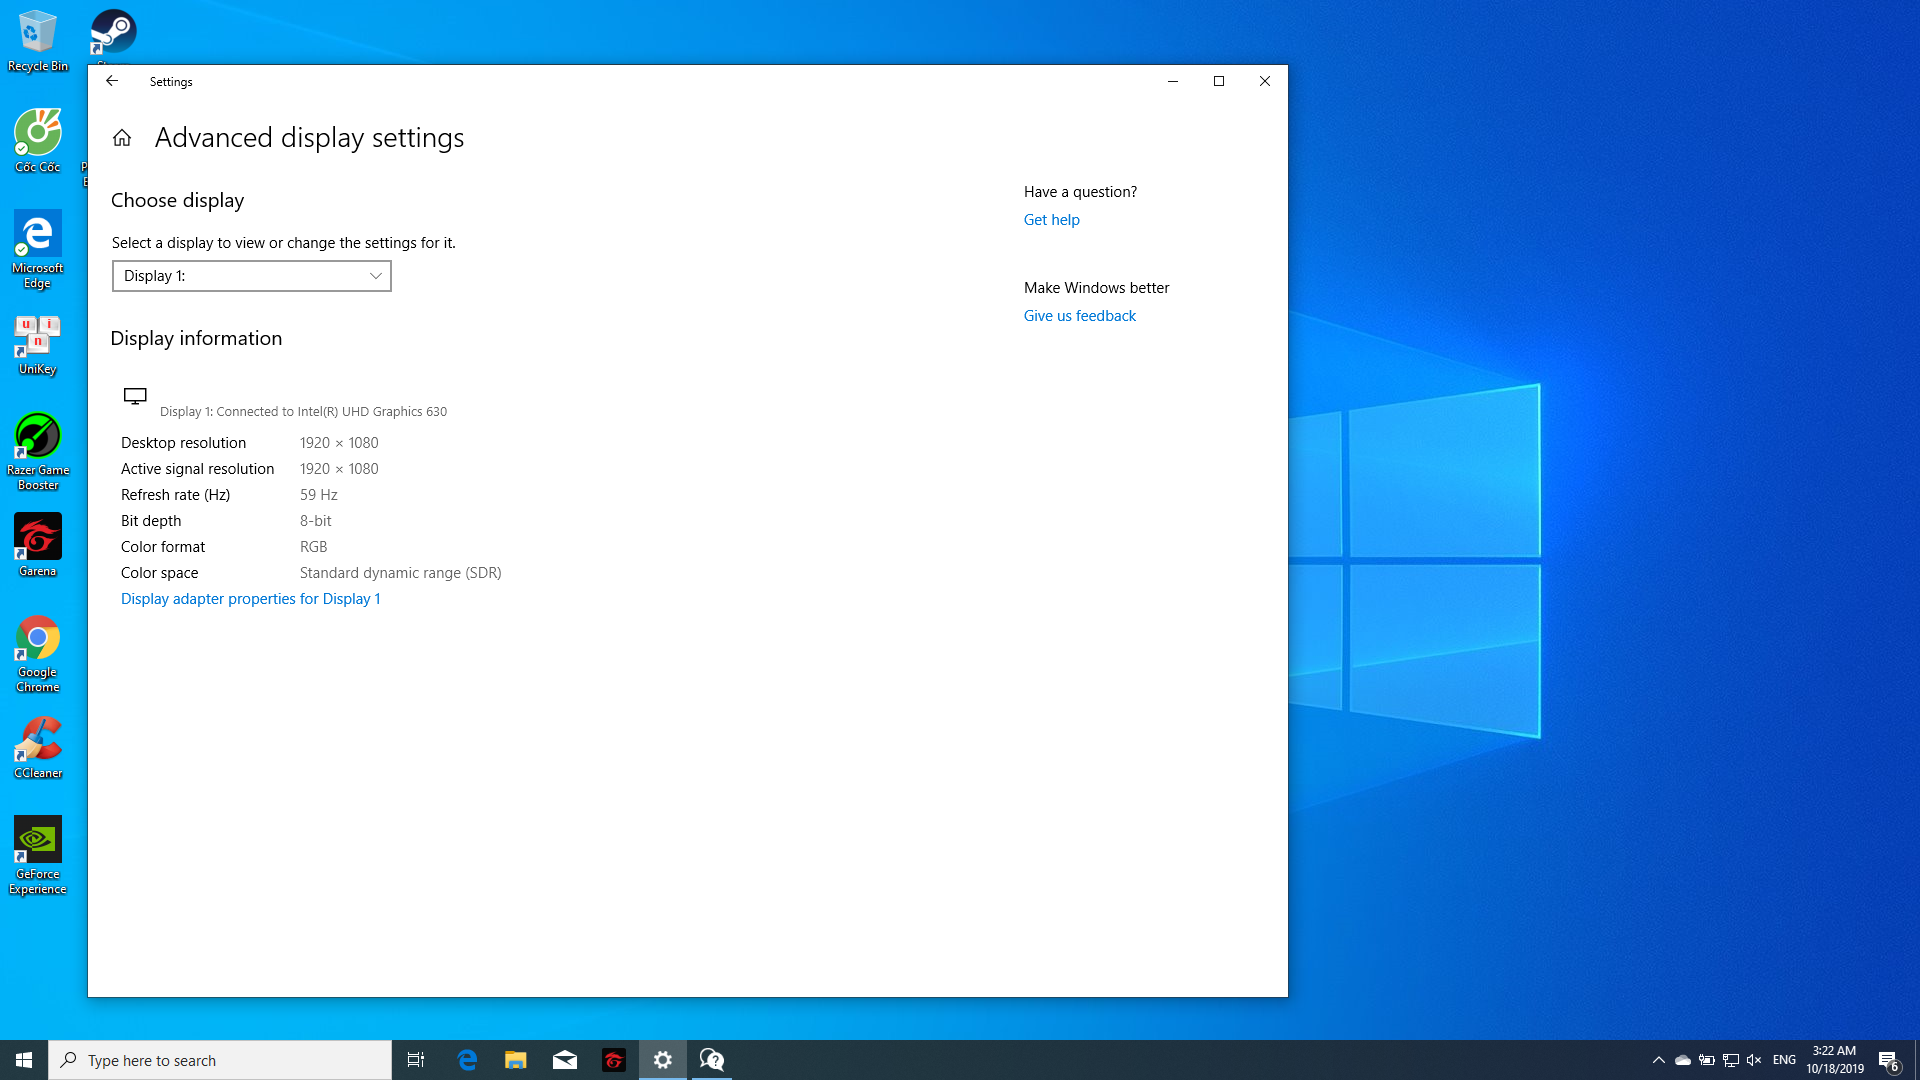
Task: Open the Get help link
Action: 1051,220
